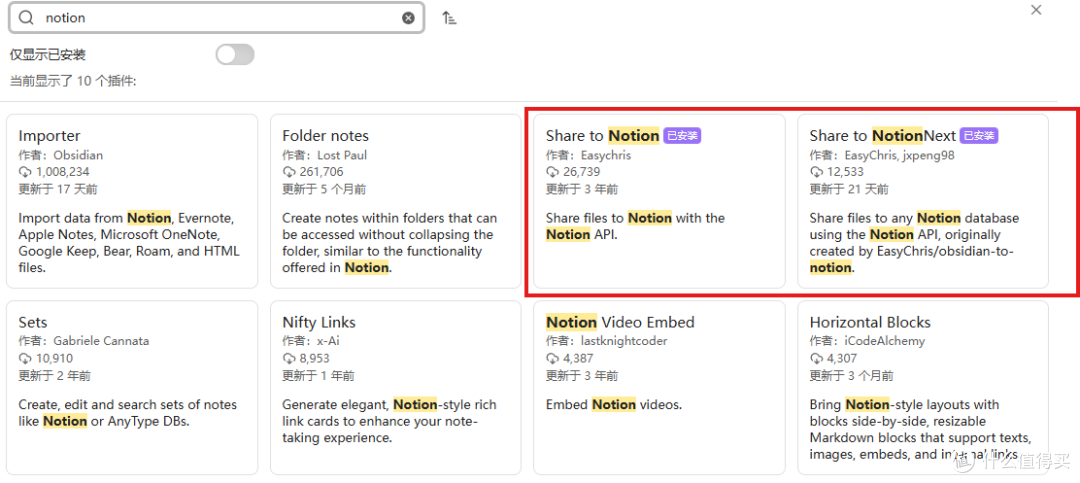Open the sort order options icon

pyautogui.click(x=449, y=18)
